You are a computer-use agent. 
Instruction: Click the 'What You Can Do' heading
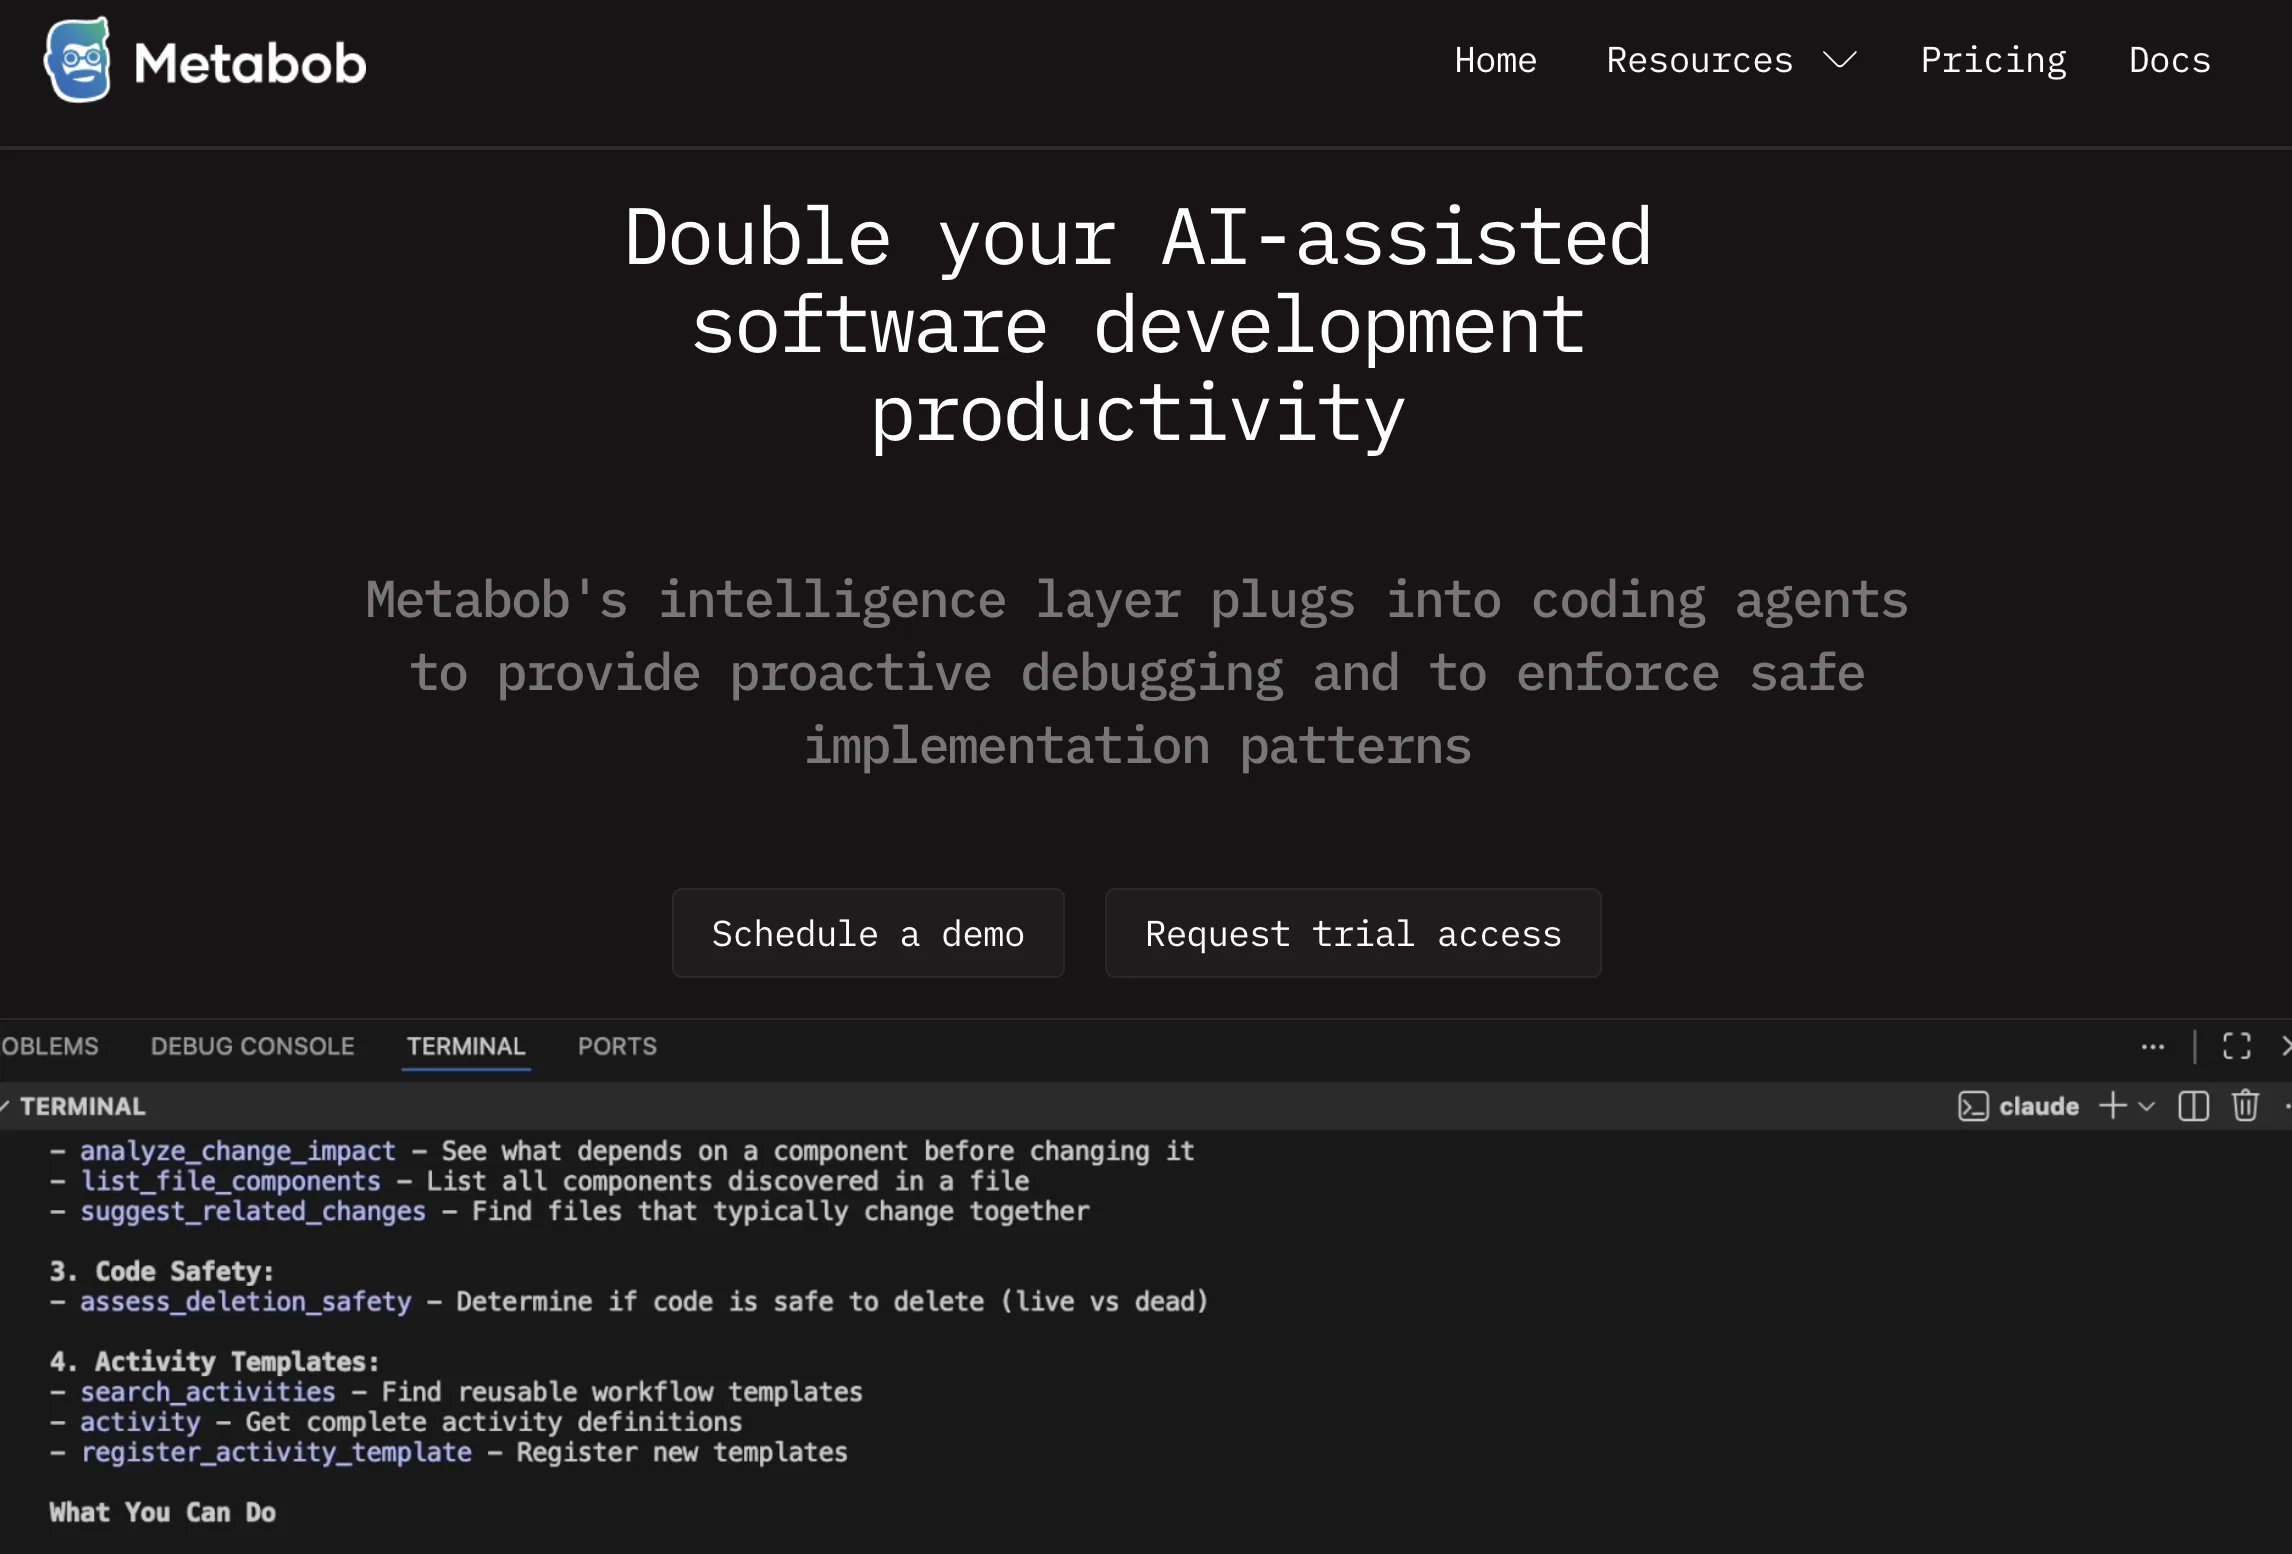(162, 1512)
